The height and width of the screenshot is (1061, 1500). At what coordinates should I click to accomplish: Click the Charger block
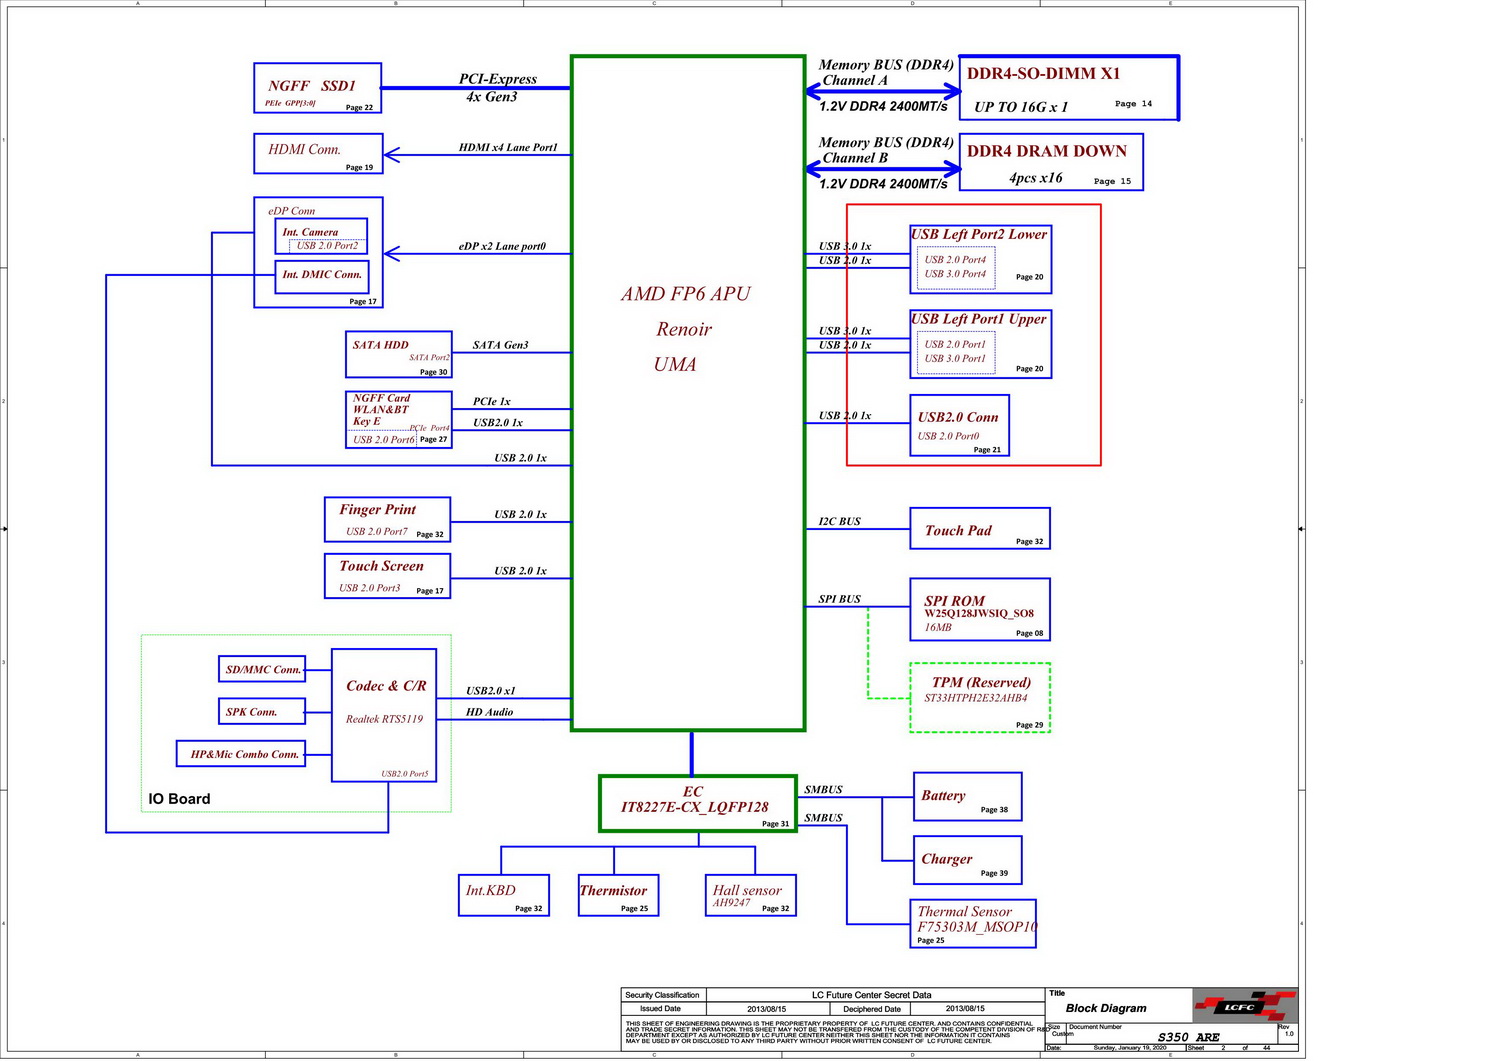tap(966, 859)
